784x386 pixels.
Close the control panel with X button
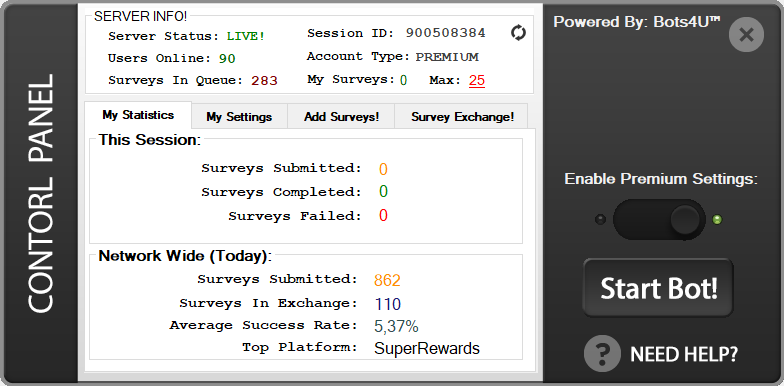[x=746, y=34]
